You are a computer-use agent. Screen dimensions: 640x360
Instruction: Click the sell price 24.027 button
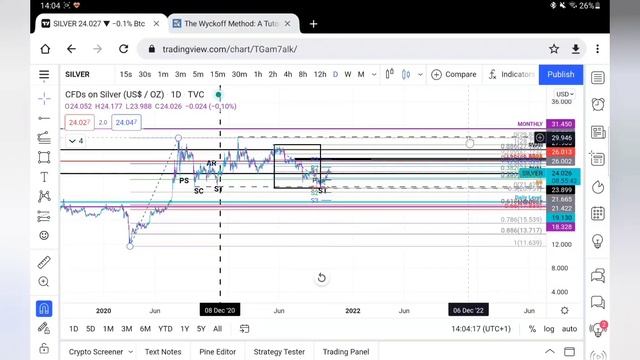click(x=79, y=122)
